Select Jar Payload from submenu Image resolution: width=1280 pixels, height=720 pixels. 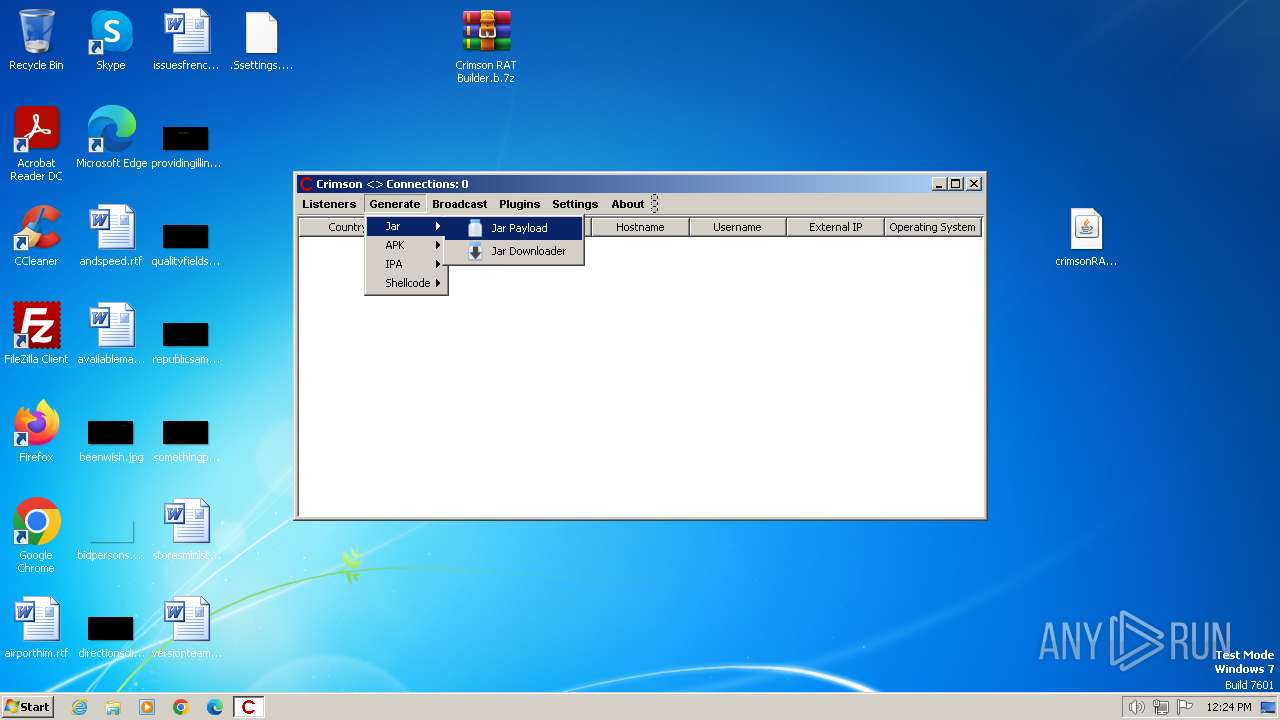click(513, 228)
